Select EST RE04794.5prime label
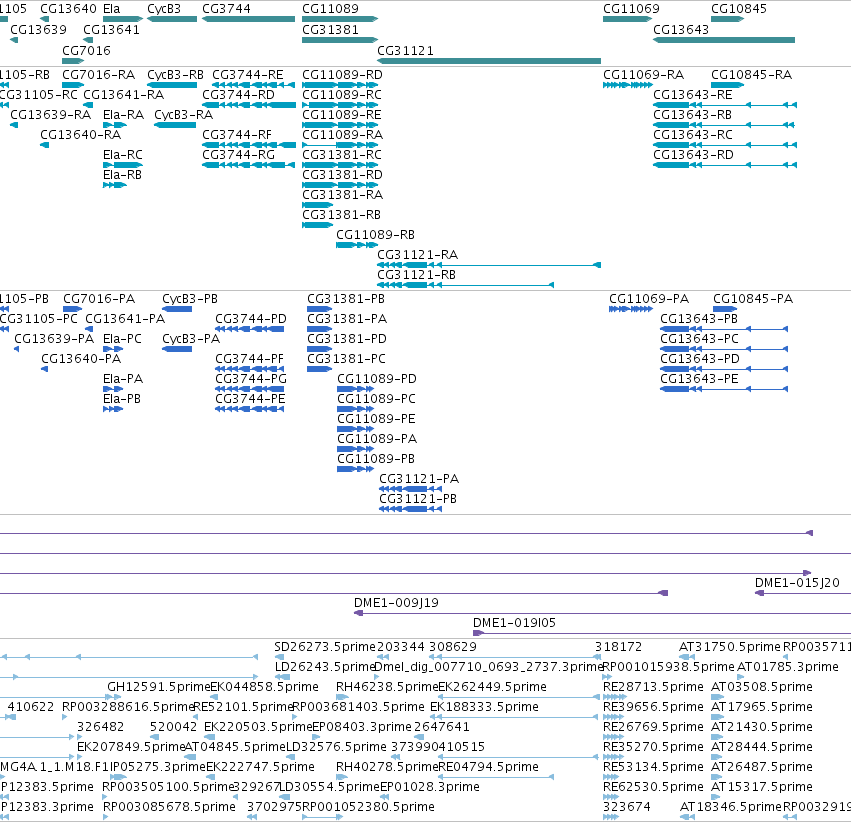The width and height of the screenshot is (851, 822). point(488,767)
